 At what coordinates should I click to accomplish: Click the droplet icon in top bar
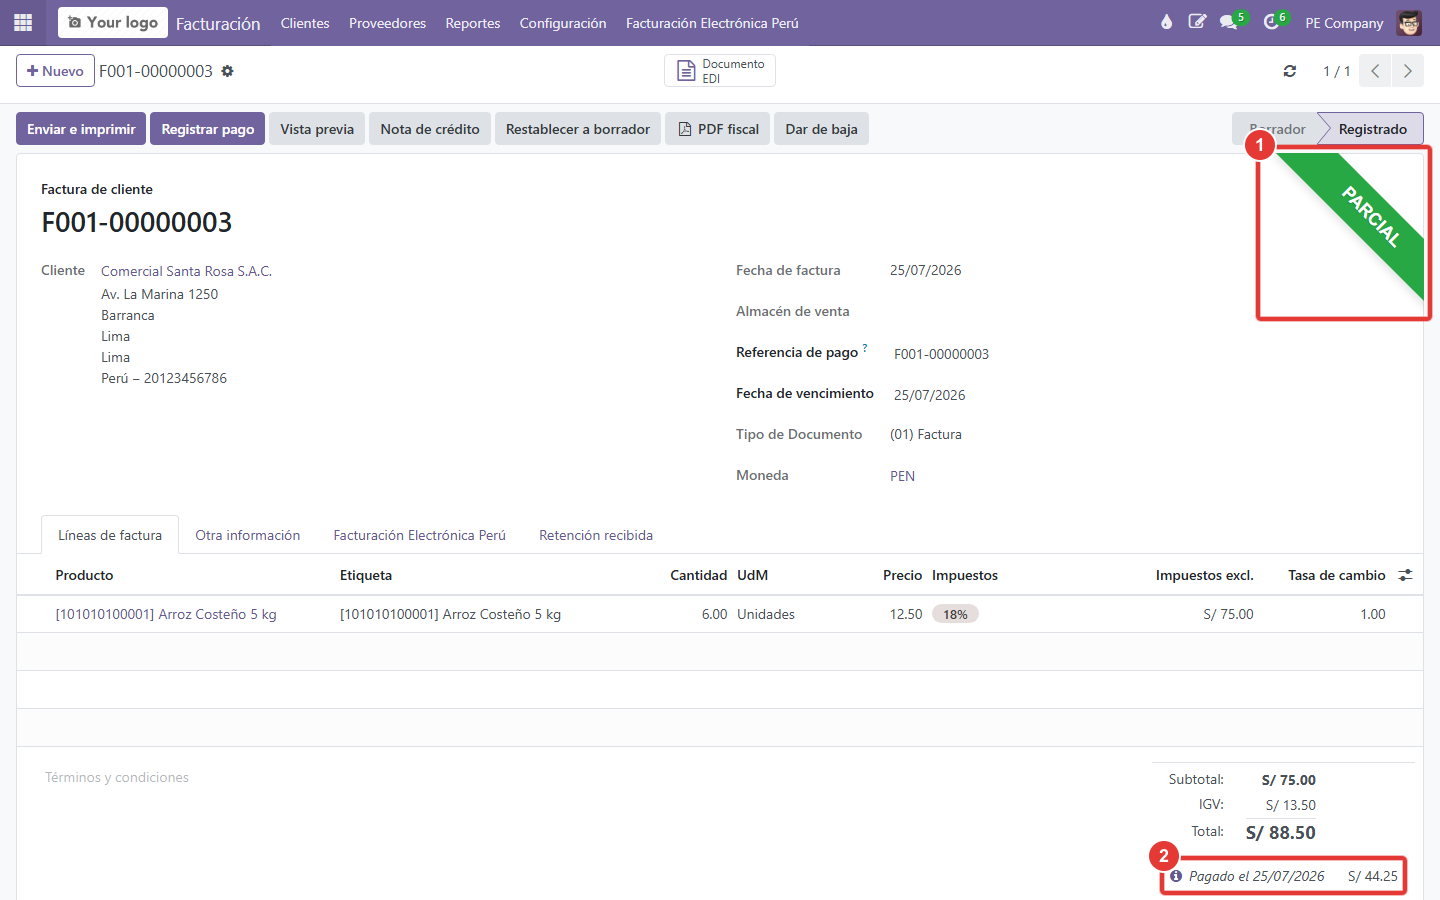click(1166, 22)
